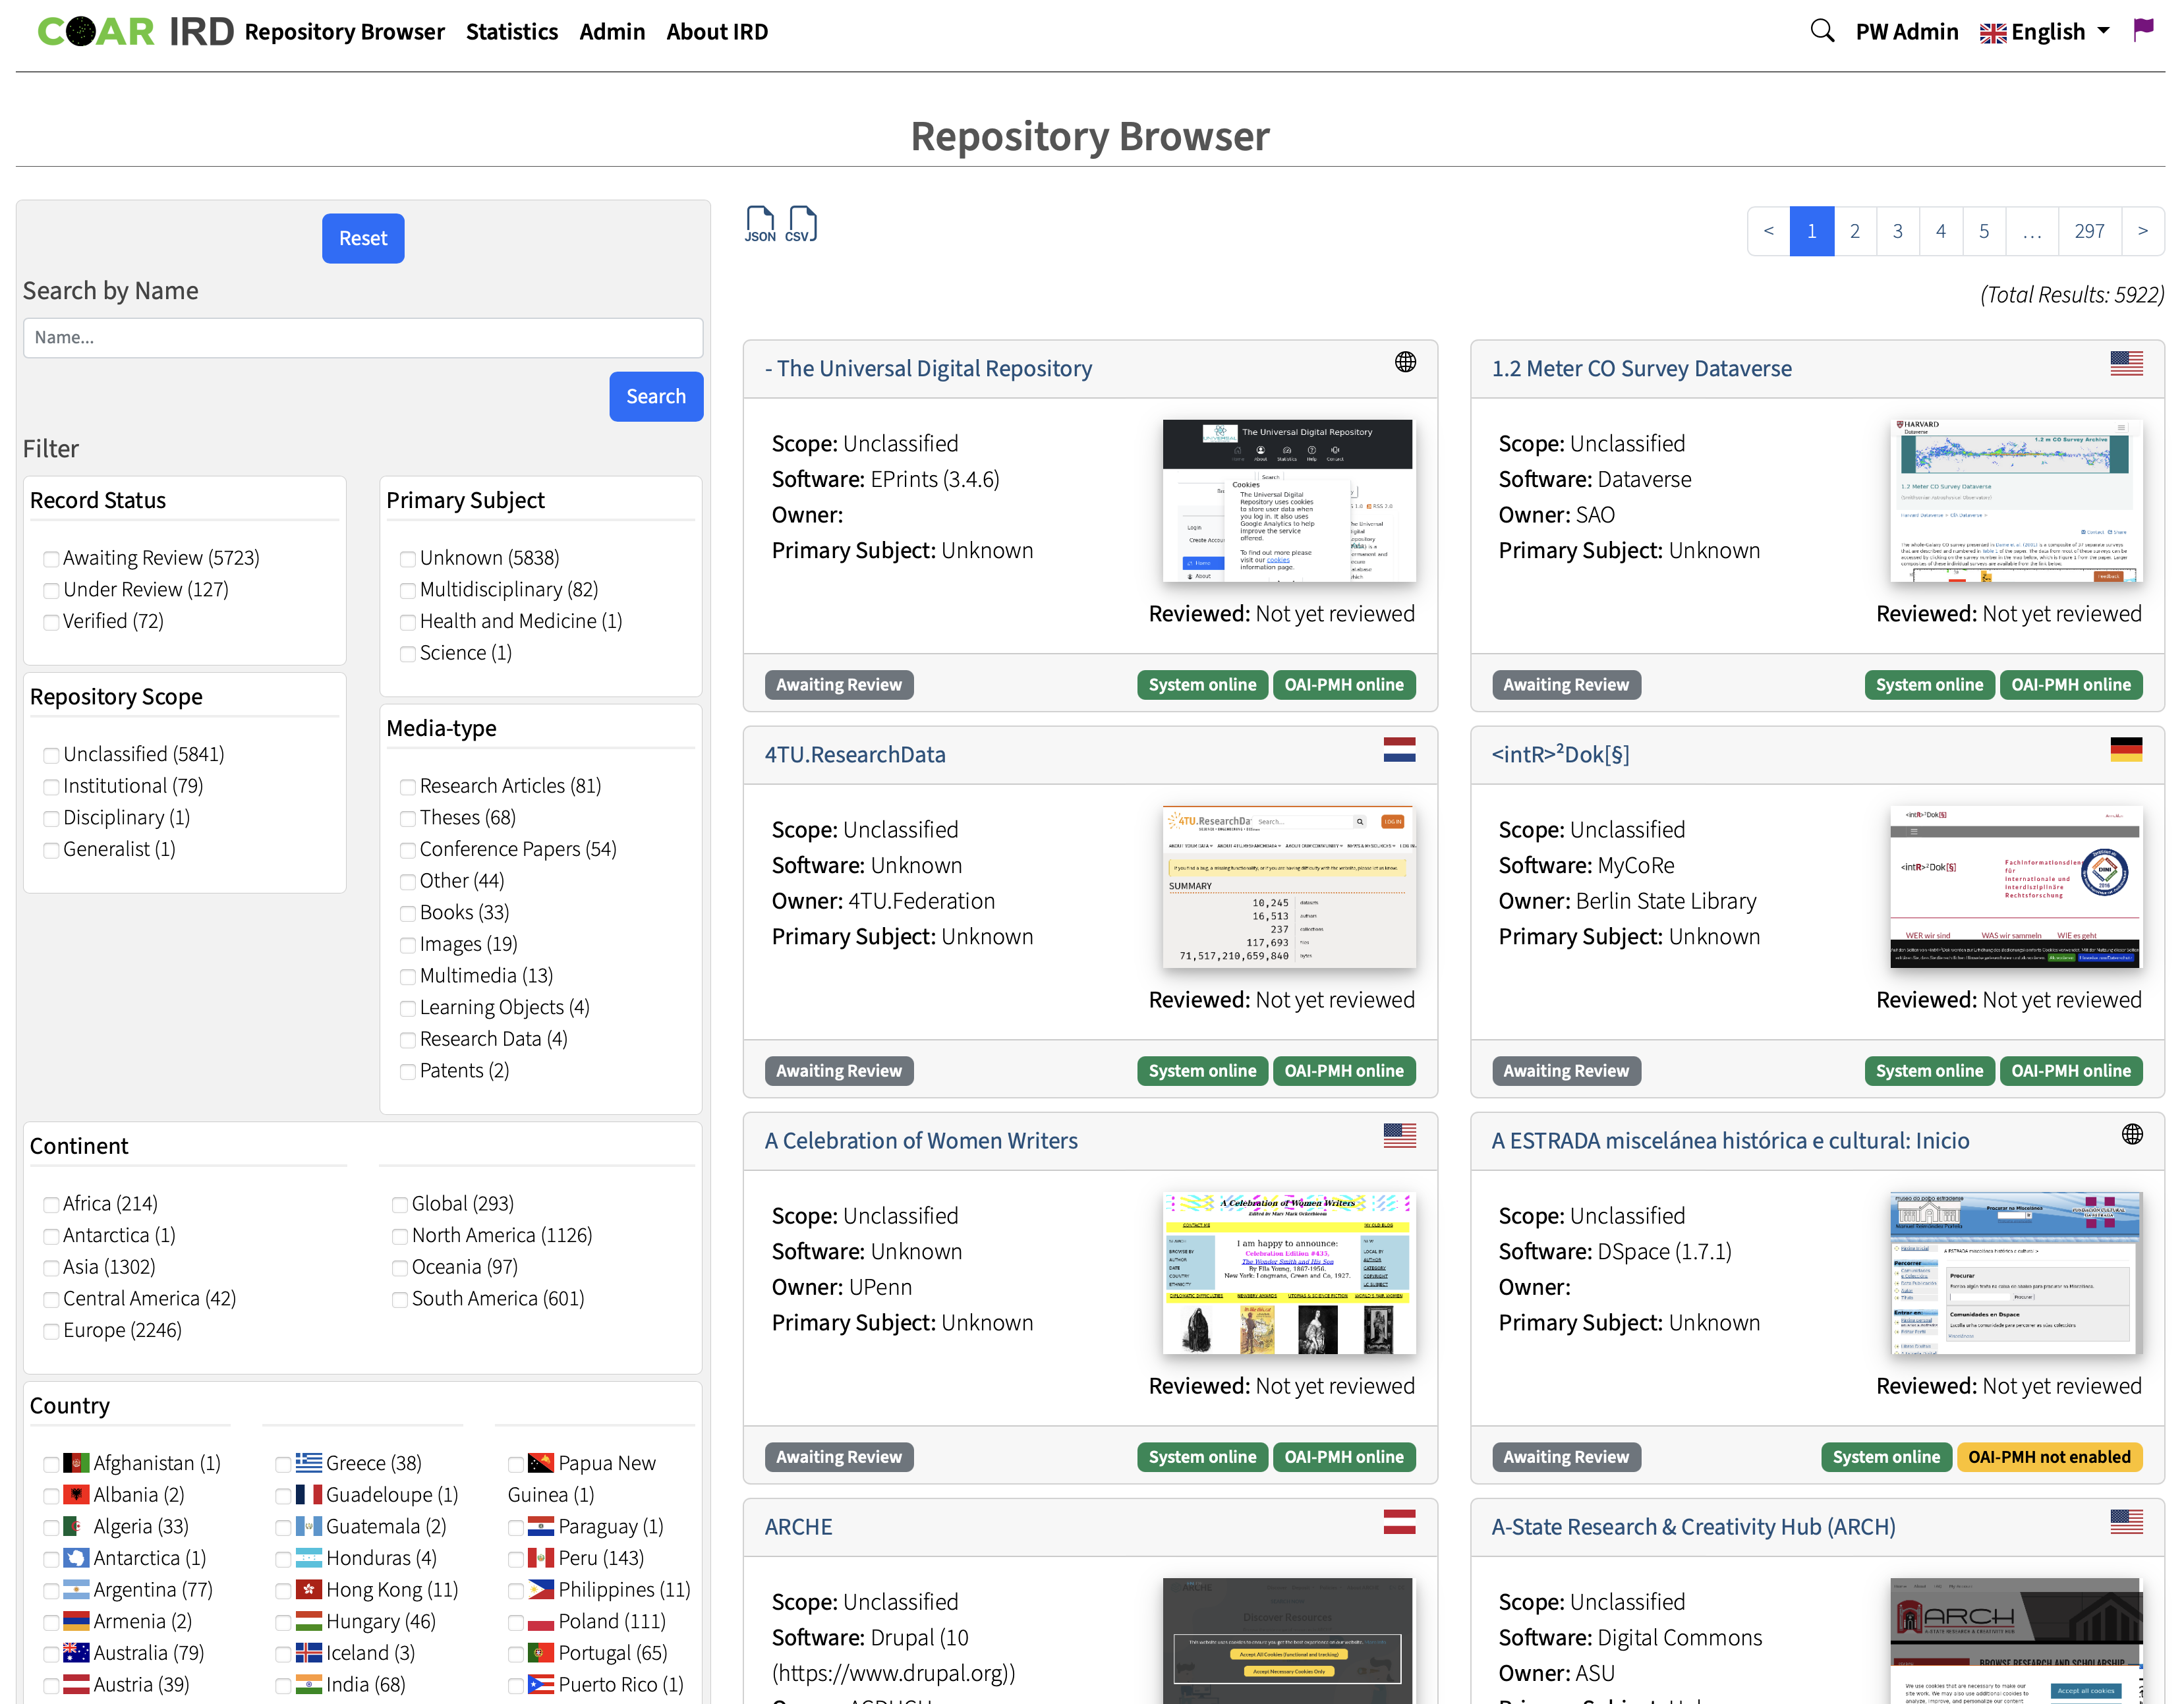
Task: Check the Verified status filter
Action: pyautogui.click(x=51, y=622)
